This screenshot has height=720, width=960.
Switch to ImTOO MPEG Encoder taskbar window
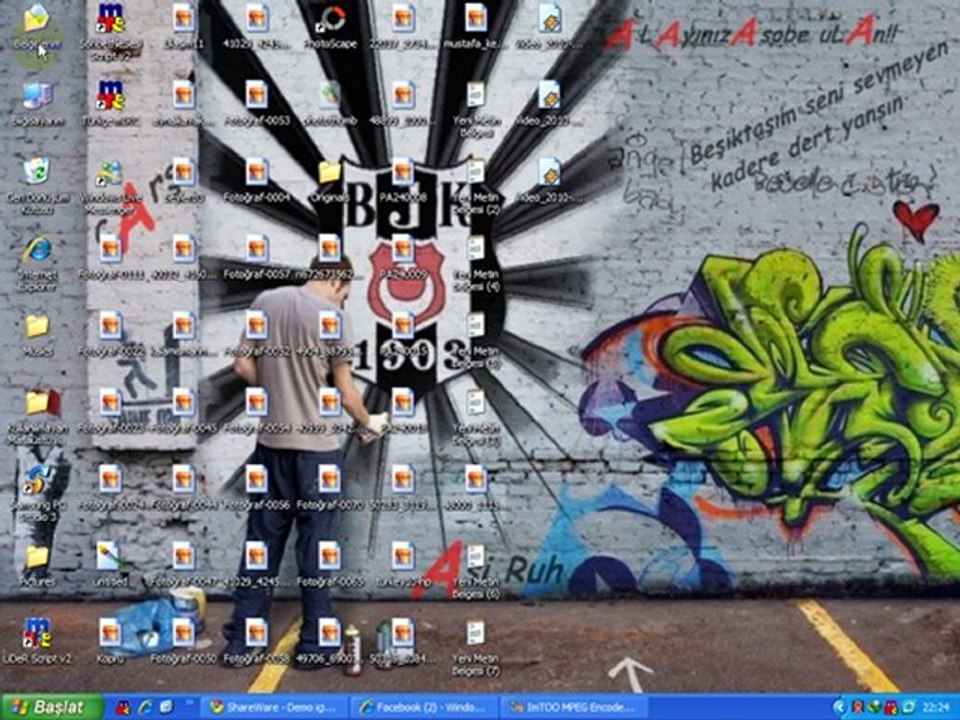575,708
